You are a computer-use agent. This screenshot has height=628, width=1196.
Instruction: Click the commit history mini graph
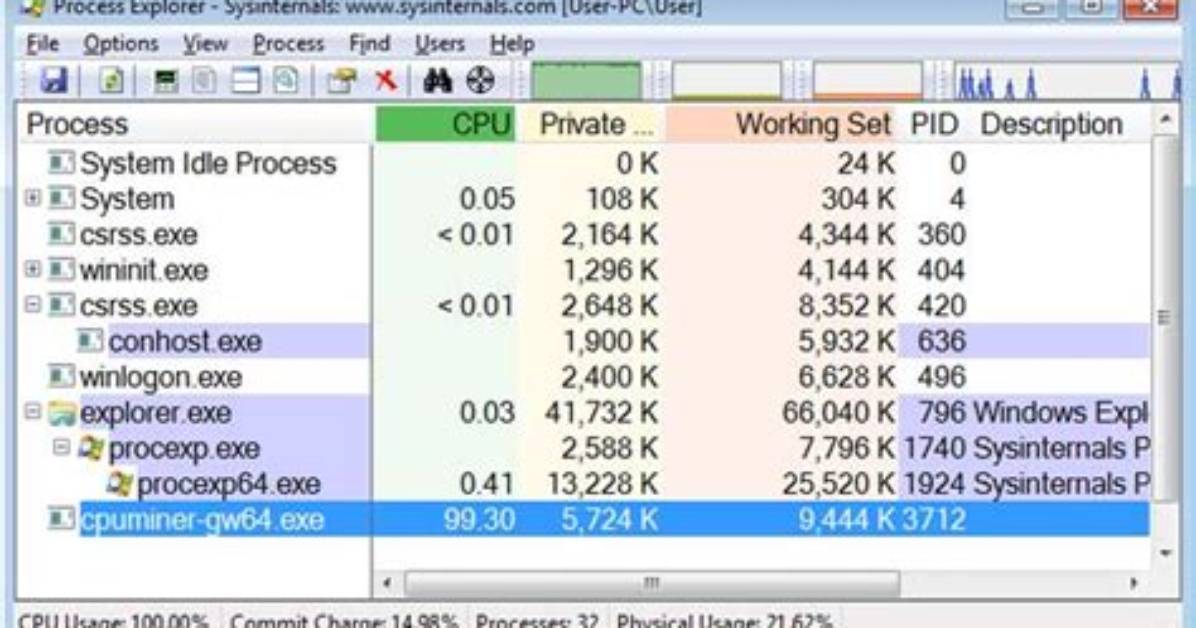tap(727, 81)
